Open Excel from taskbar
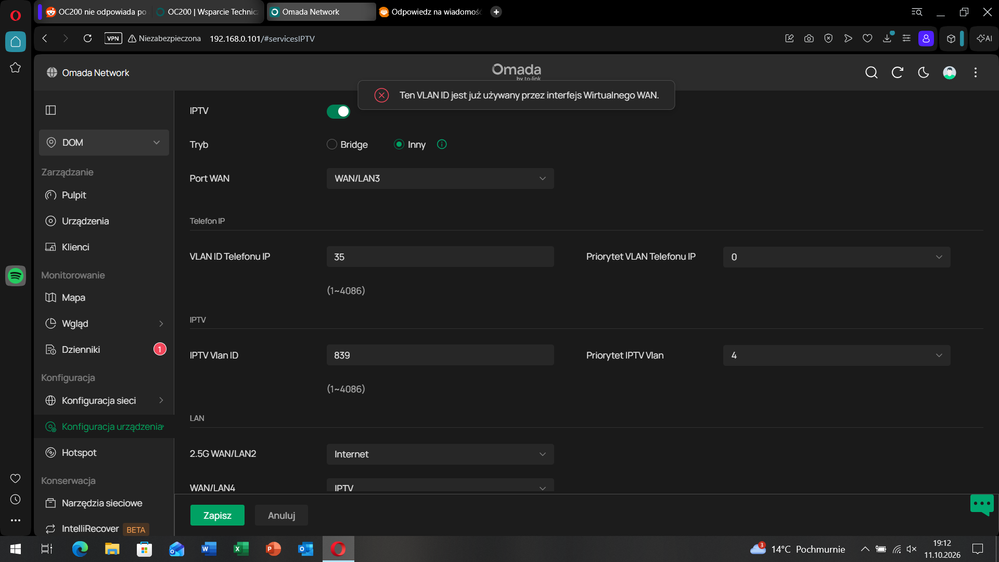This screenshot has height=562, width=999. (241, 549)
